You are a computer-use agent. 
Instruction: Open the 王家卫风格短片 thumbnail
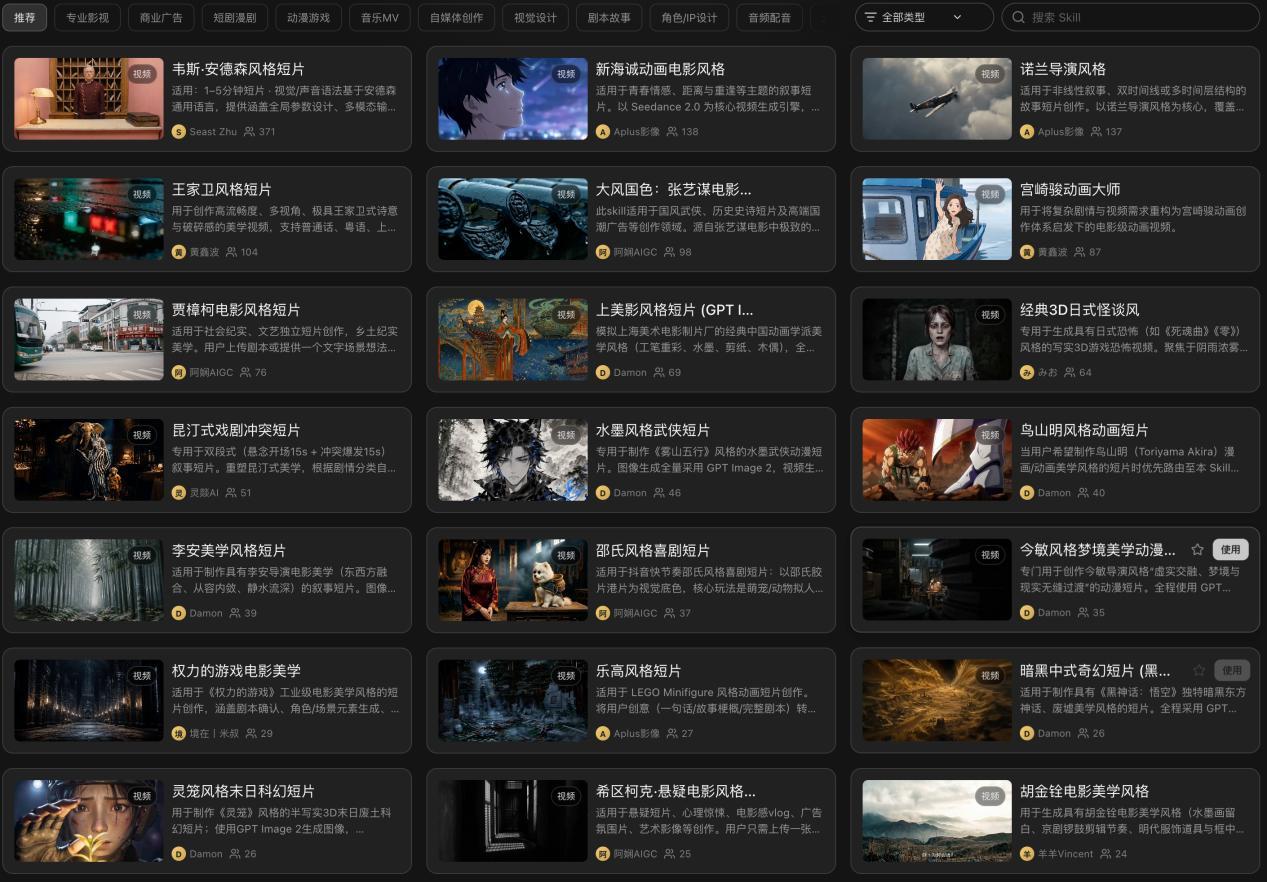[x=89, y=219]
